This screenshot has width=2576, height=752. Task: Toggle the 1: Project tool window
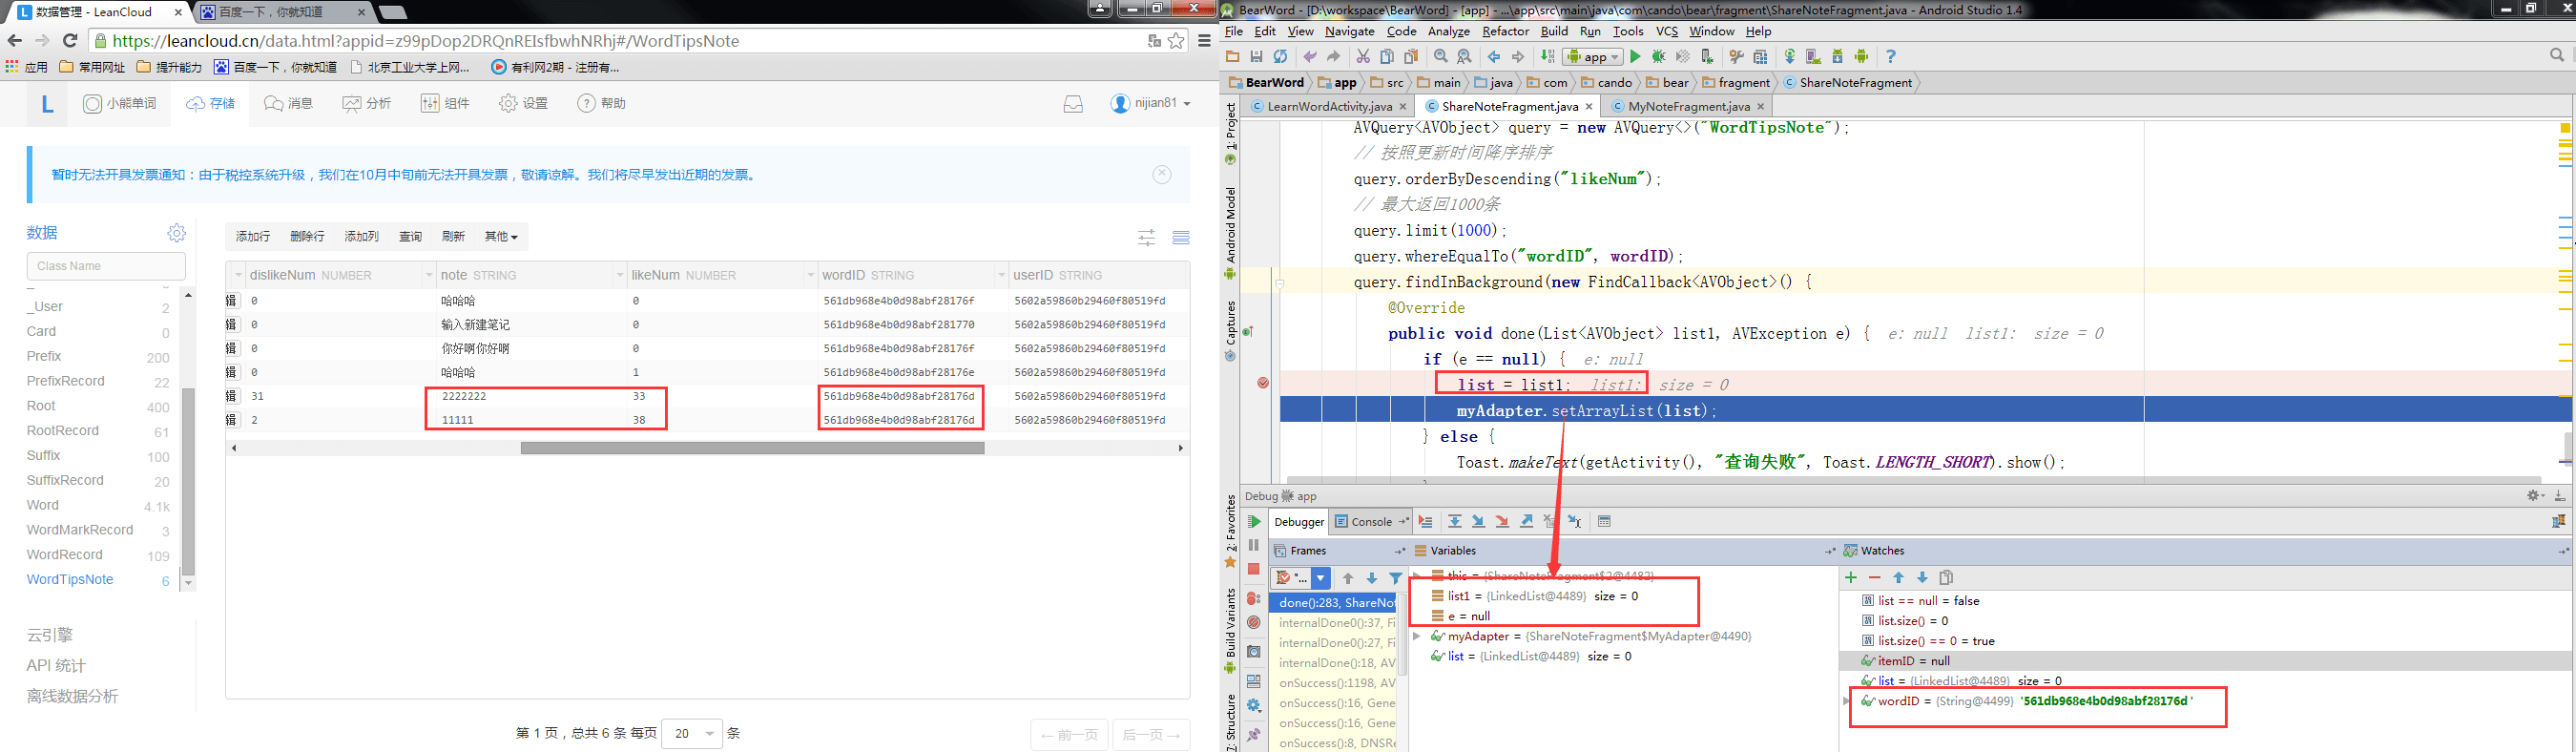point(1231,134)
